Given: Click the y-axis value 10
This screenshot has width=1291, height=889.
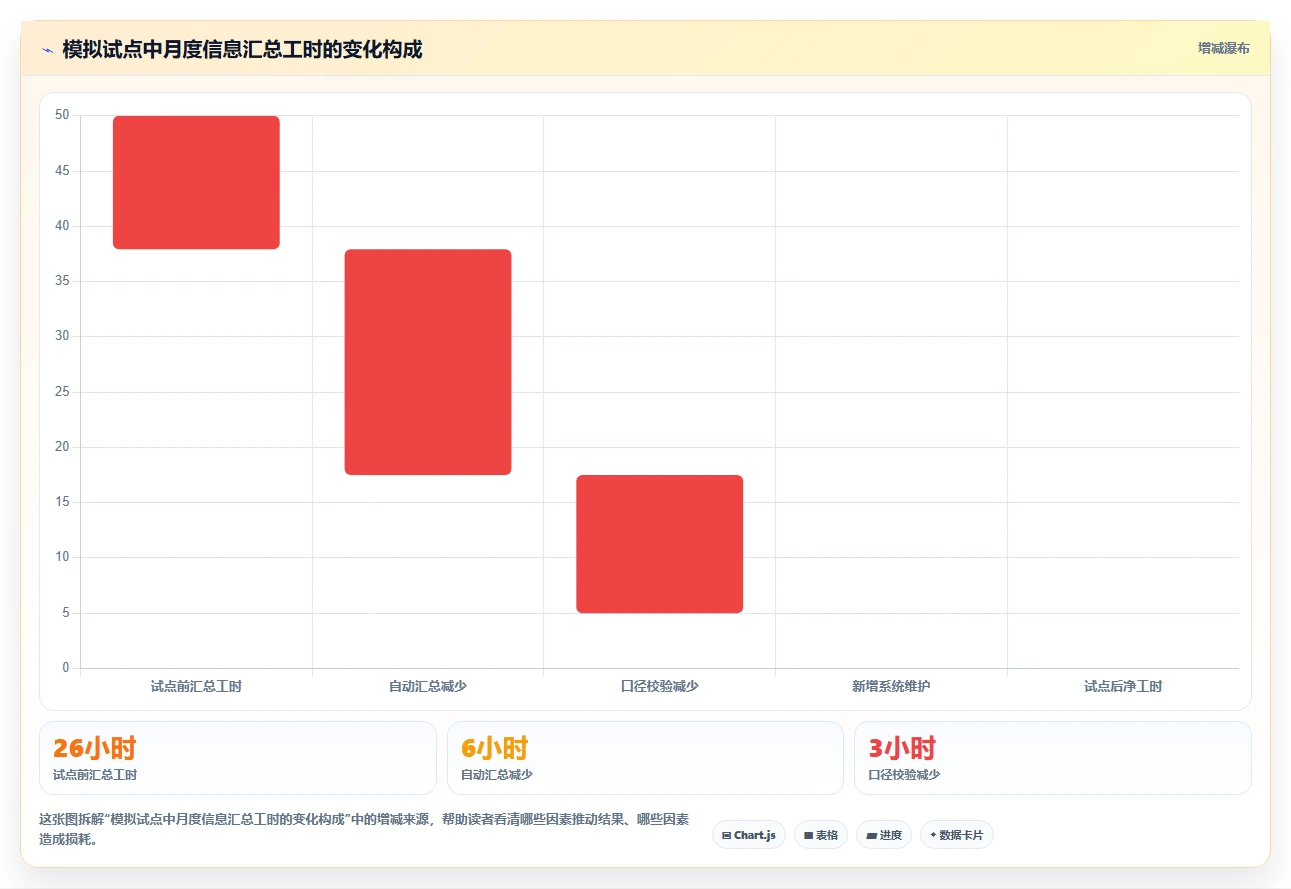Looking at the screenshot, I should click(62, 557).
